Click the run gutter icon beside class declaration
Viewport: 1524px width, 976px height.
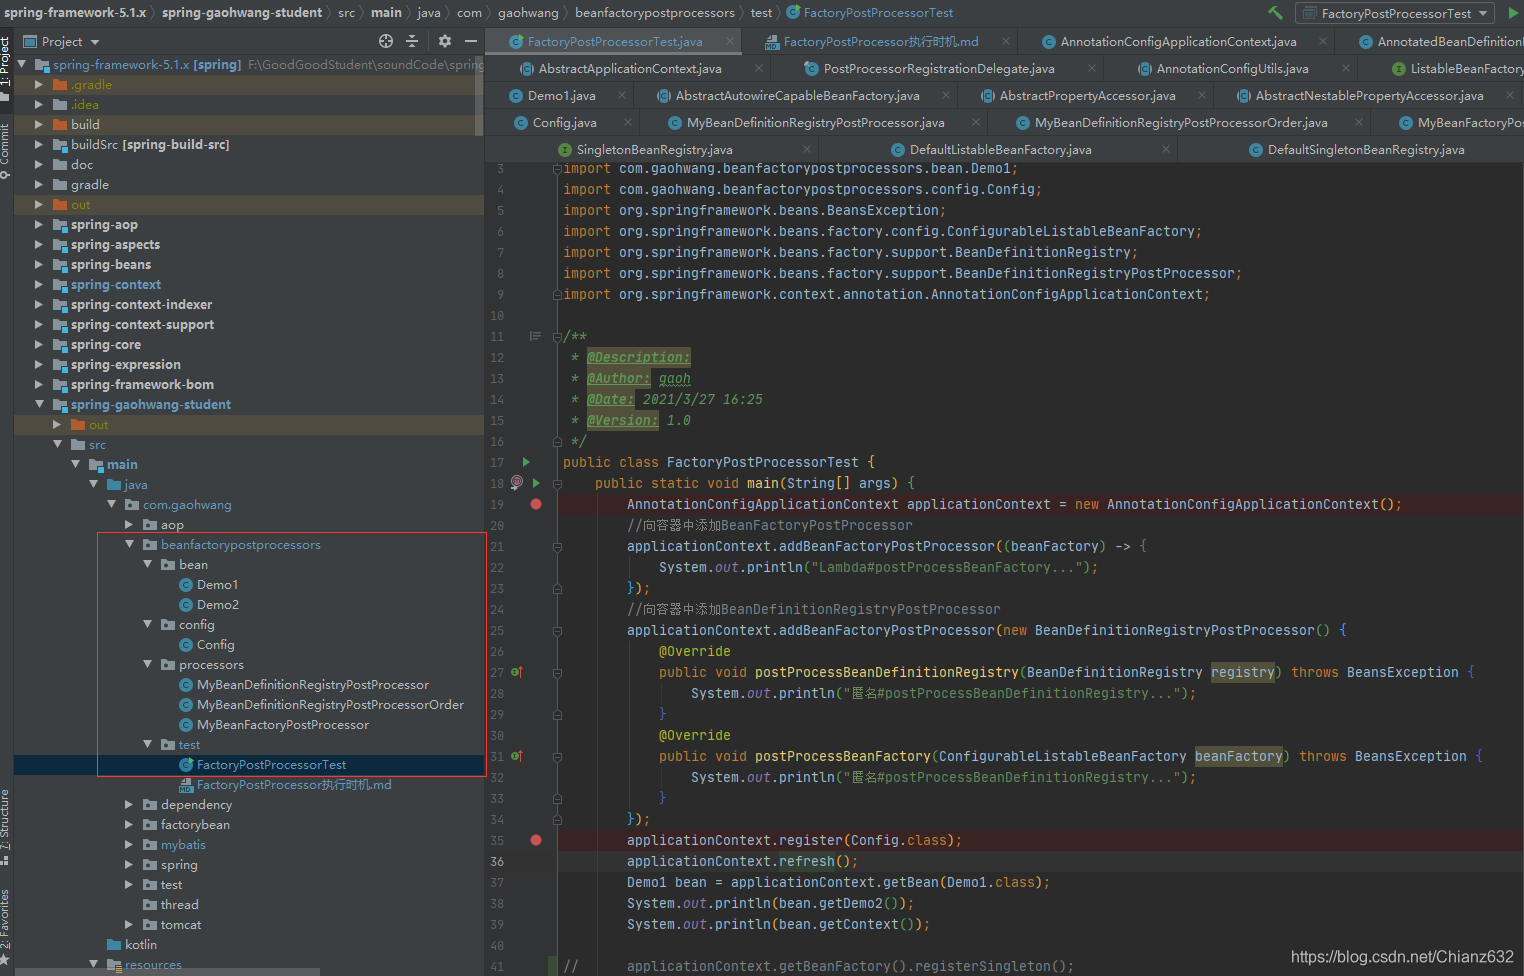pos(526,462)
